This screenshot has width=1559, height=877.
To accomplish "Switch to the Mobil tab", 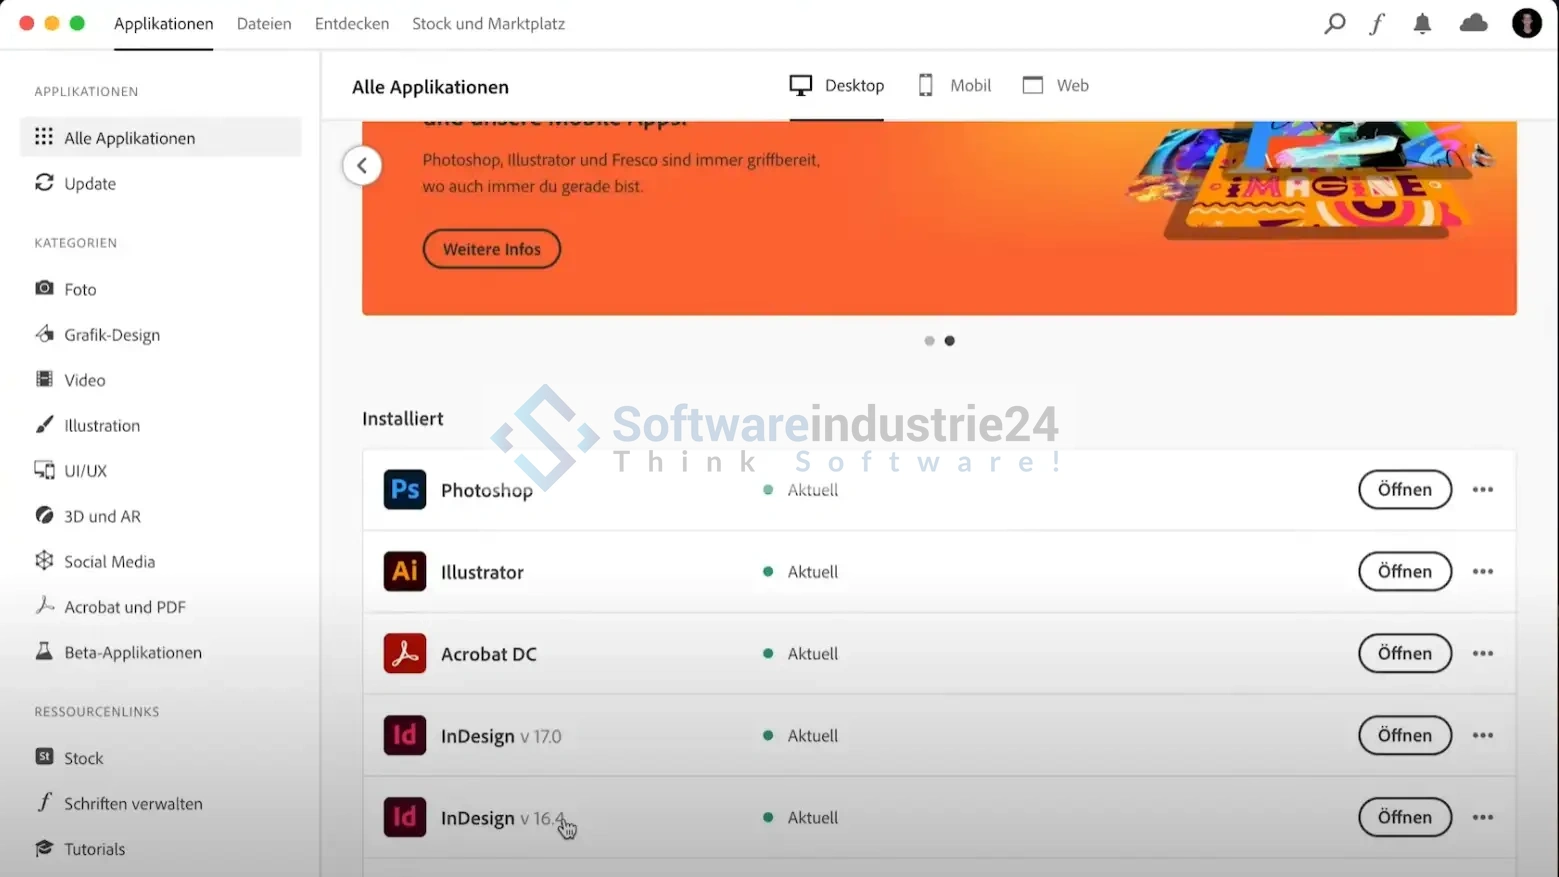I will click(x=955, y=86).
